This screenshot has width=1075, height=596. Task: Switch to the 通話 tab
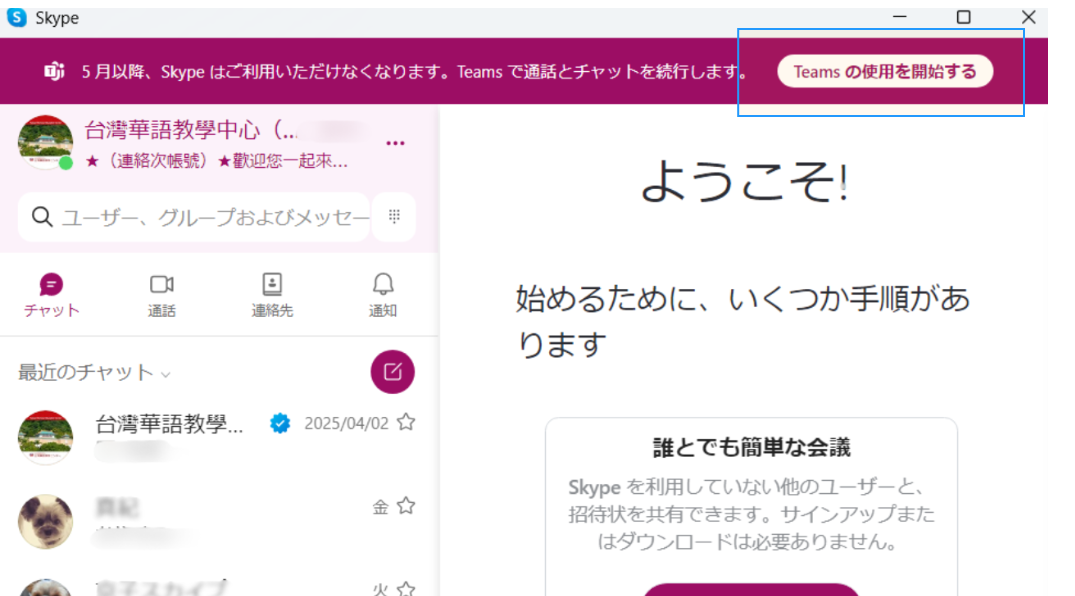pyautogui.click(x=161, y=295)
